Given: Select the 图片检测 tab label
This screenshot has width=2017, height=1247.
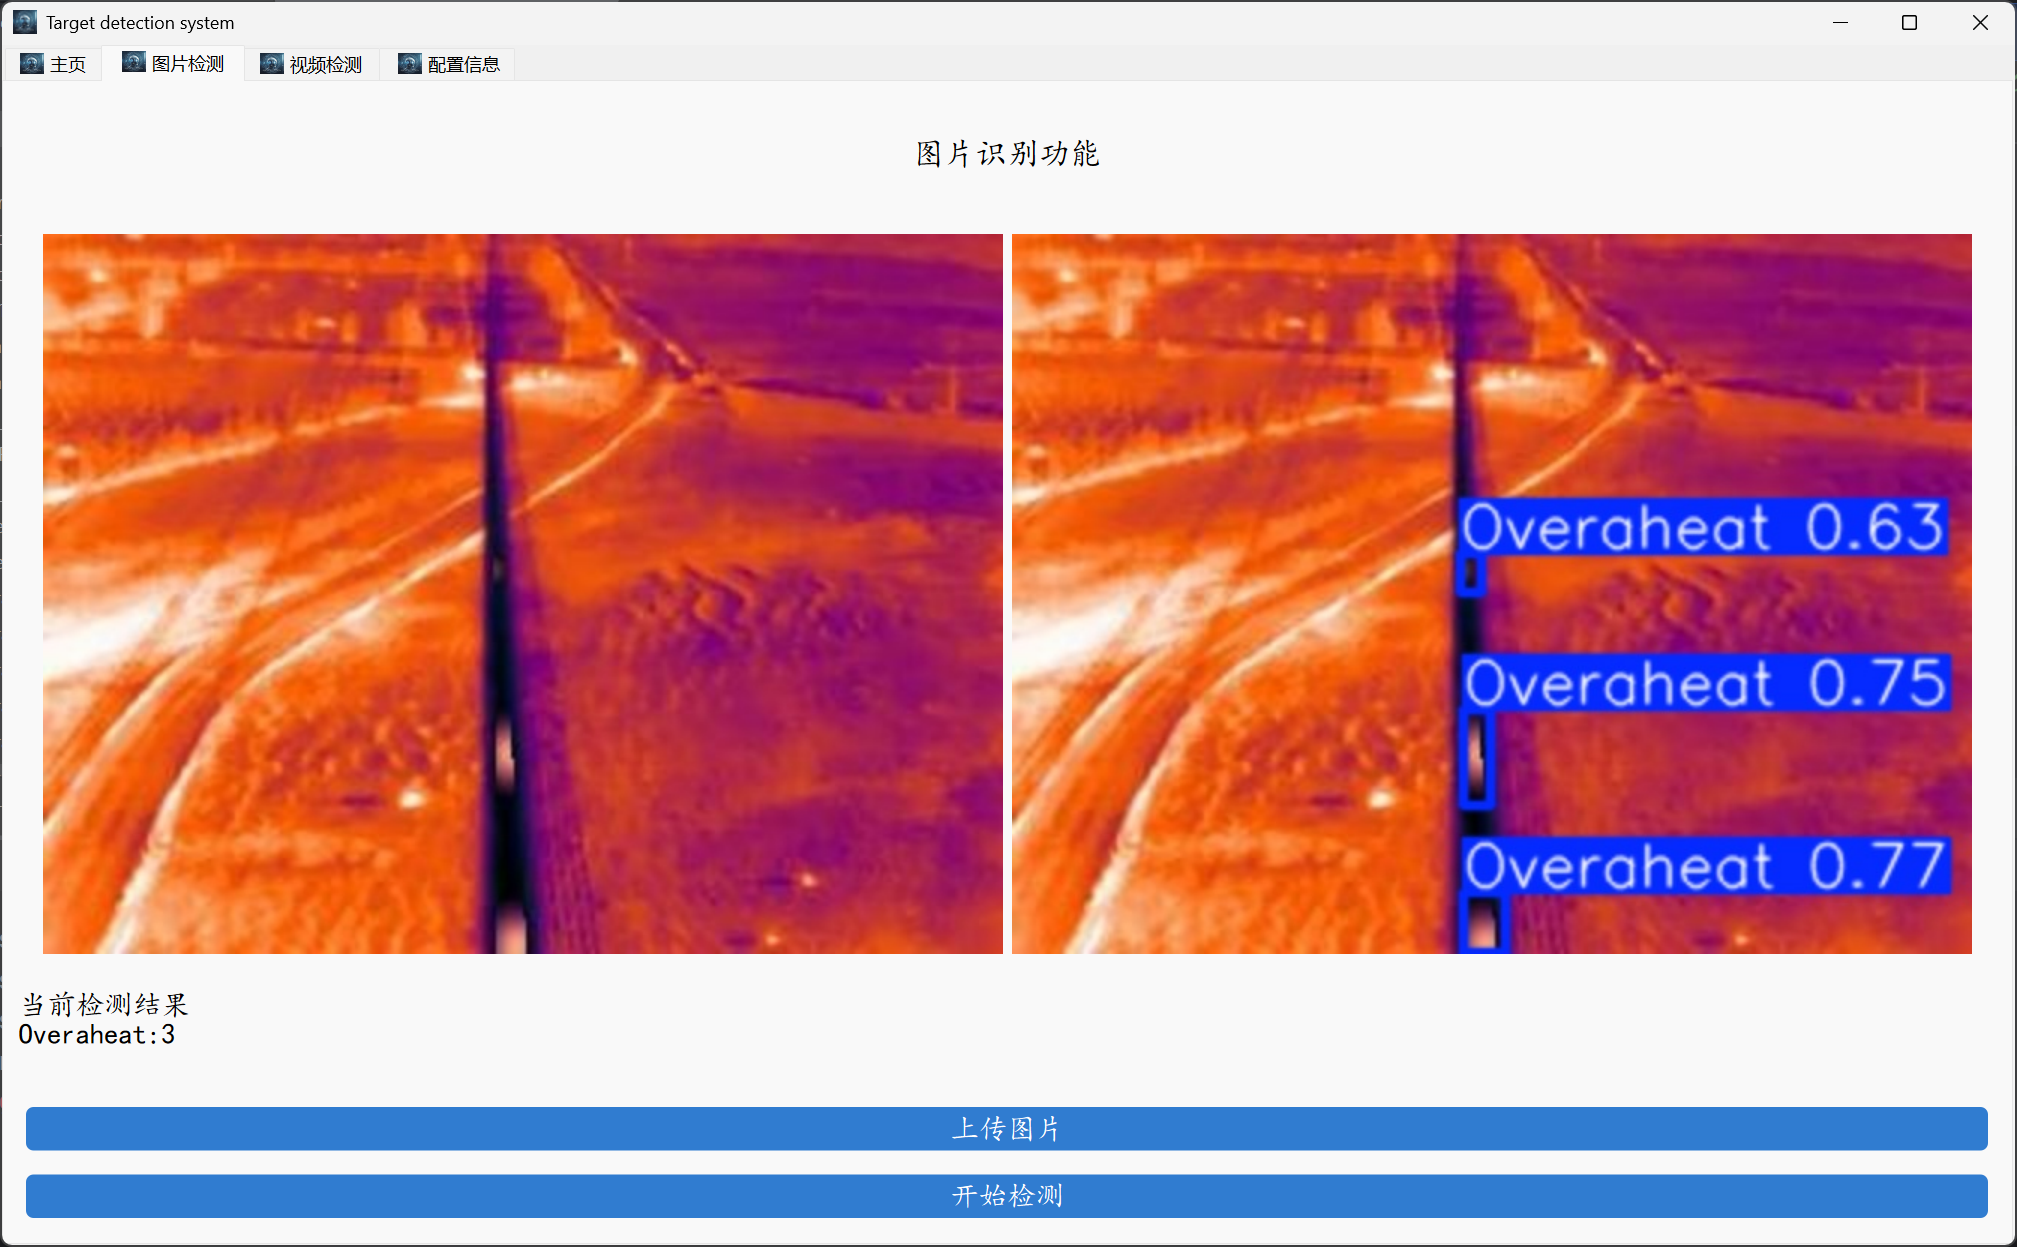Looking at the screenshot, I should pos(188,64).
